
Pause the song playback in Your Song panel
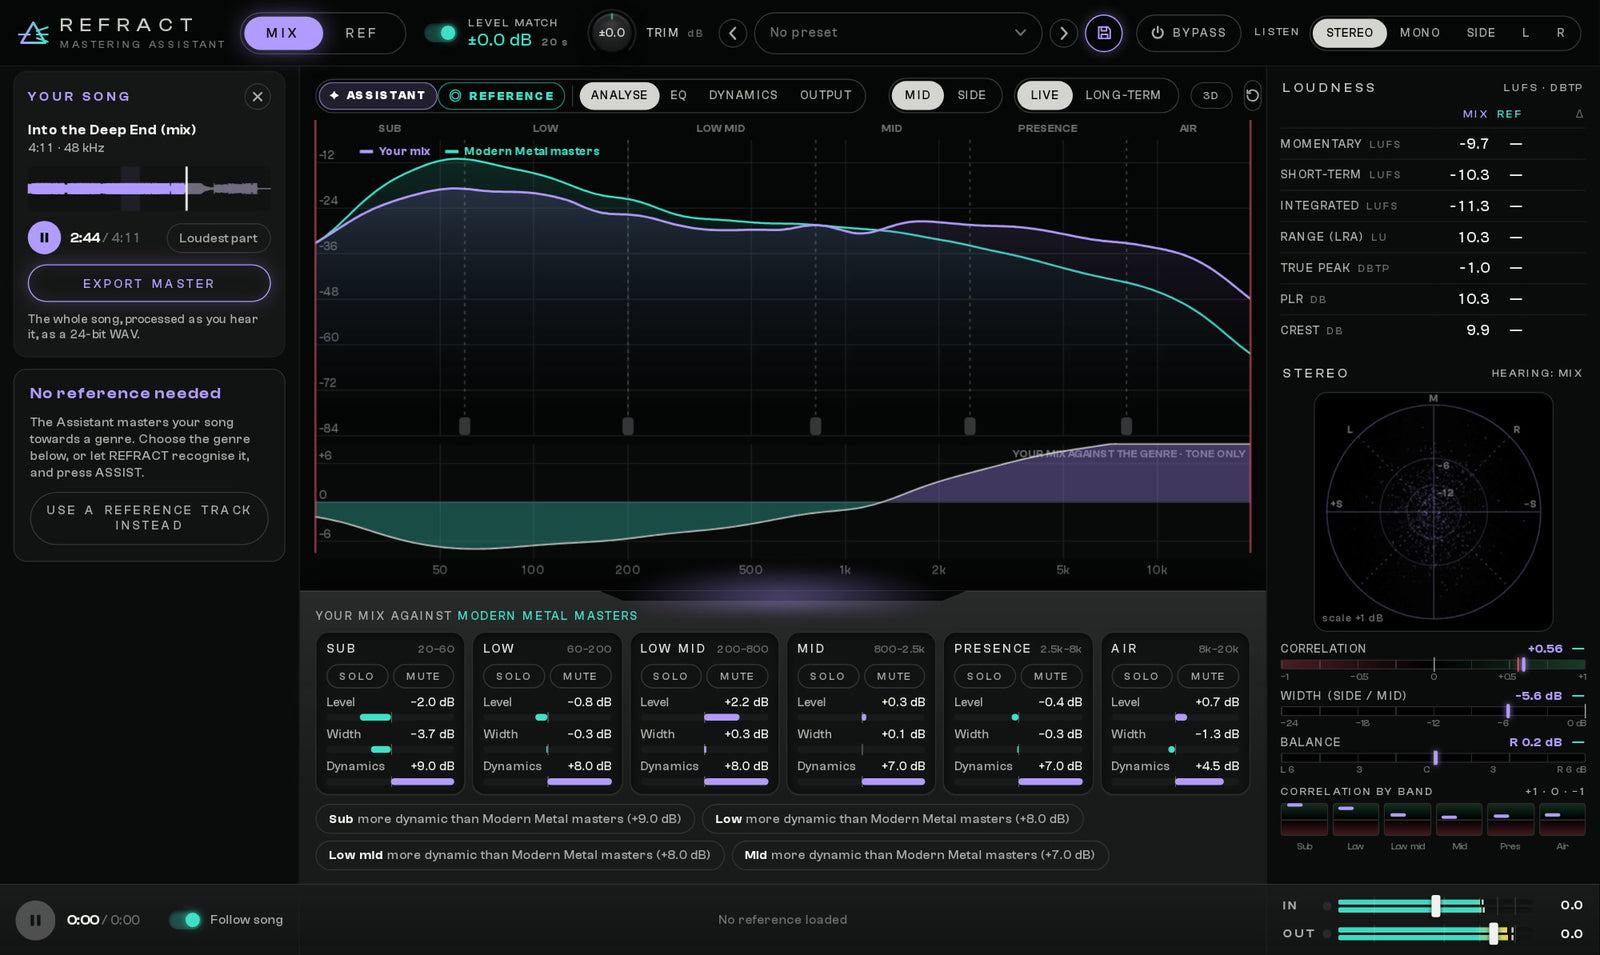tap(44, 238)
